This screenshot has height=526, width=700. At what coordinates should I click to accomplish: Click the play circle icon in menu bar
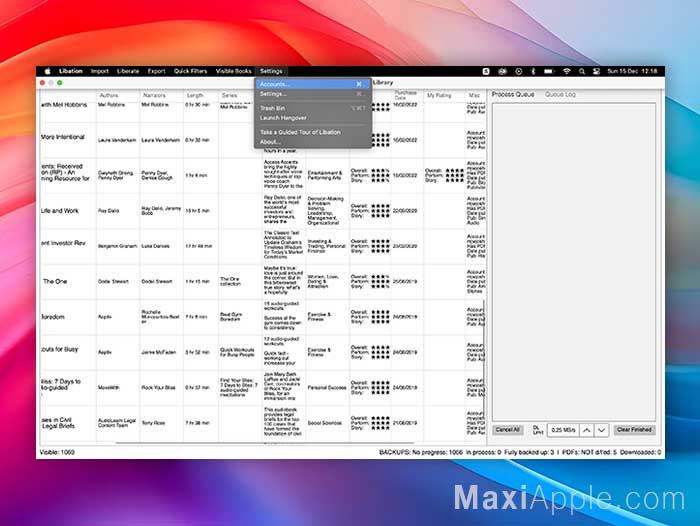point(518,71)
